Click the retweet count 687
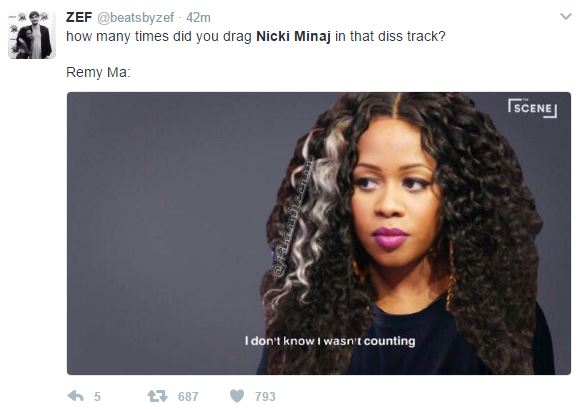This screenshot has width=583, height=409. [x=188, y=397]
